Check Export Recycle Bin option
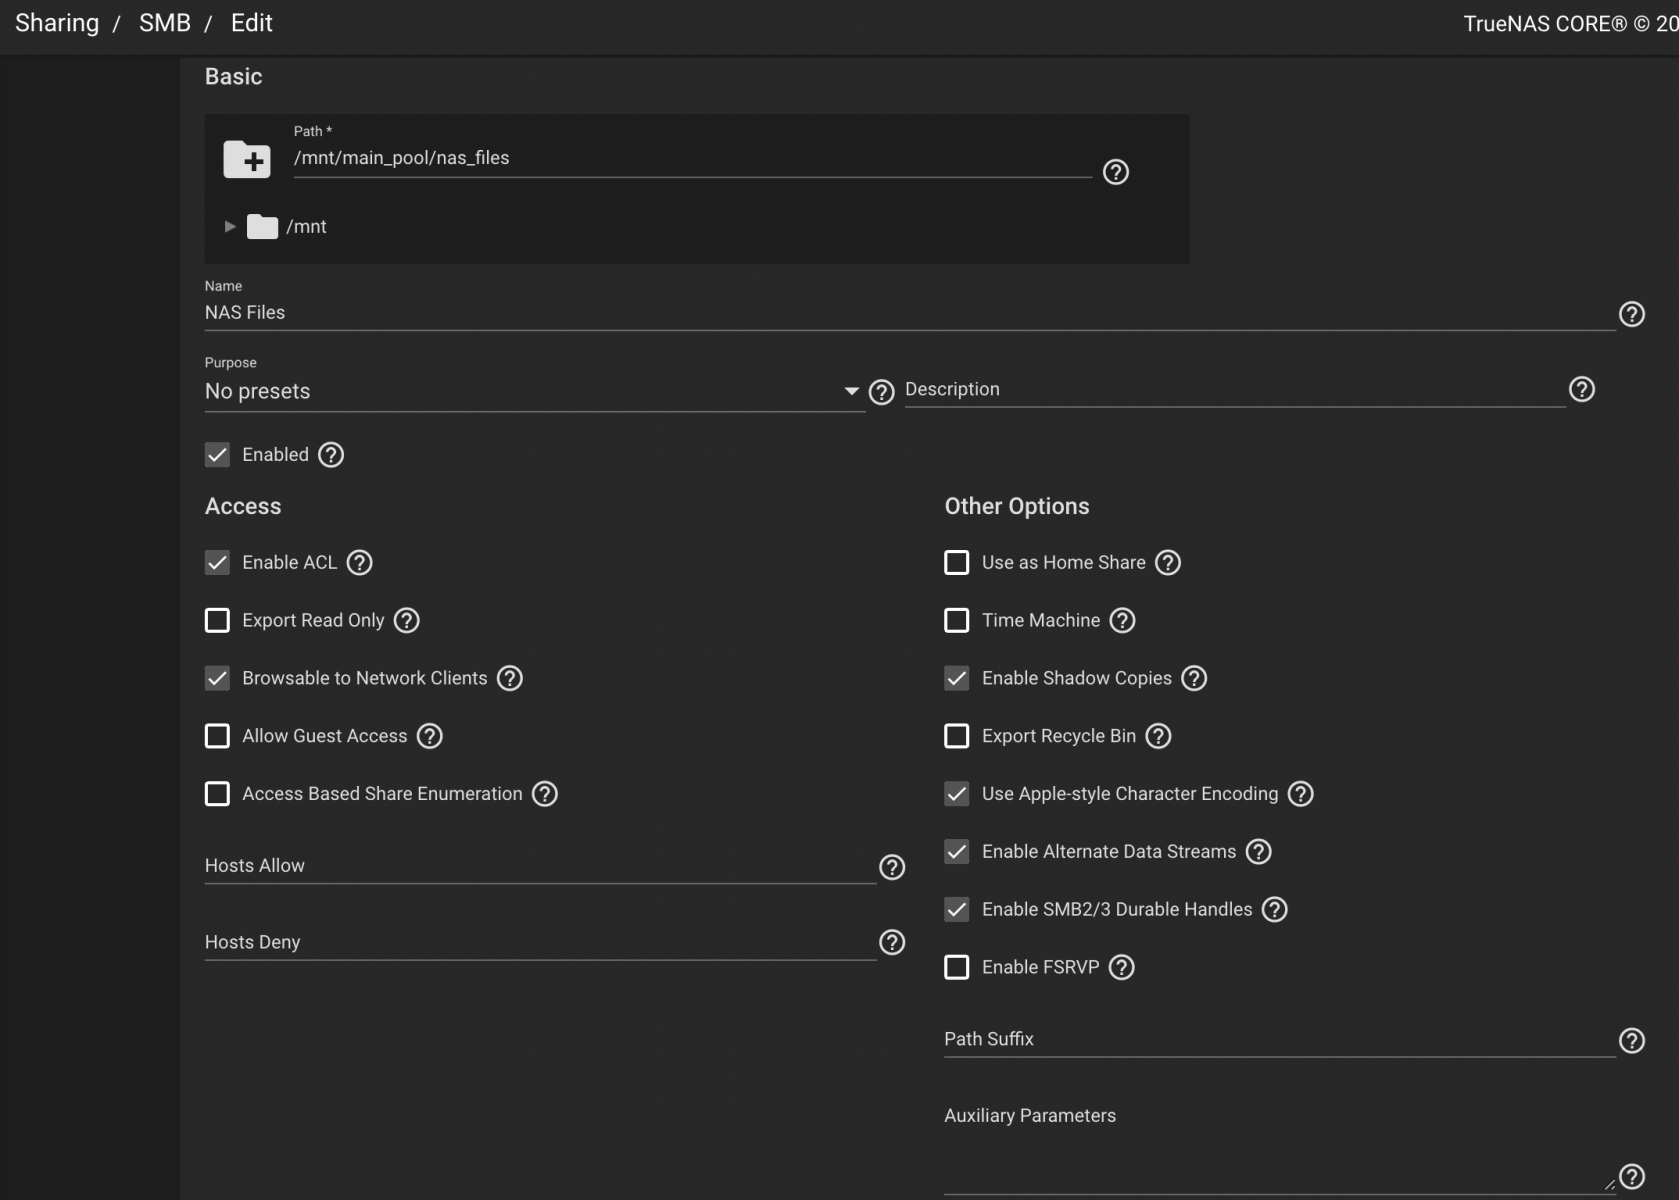The image size is (1679, 1200). coord(956,737)
